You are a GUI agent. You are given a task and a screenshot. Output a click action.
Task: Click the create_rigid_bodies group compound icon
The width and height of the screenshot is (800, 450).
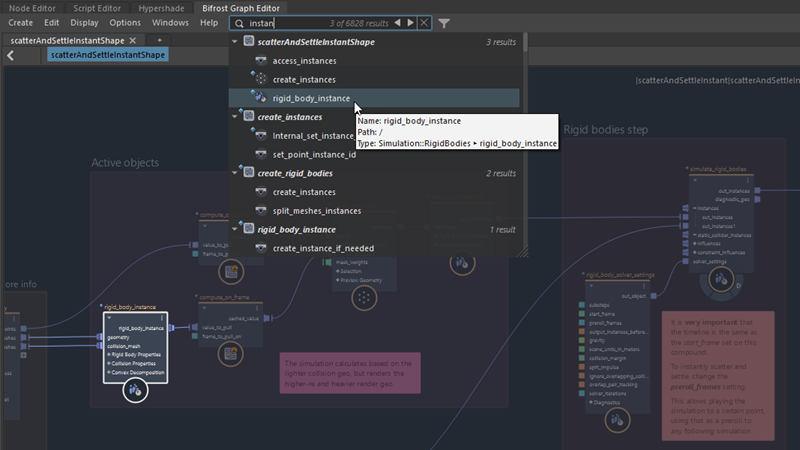click(x=248, y=172)
